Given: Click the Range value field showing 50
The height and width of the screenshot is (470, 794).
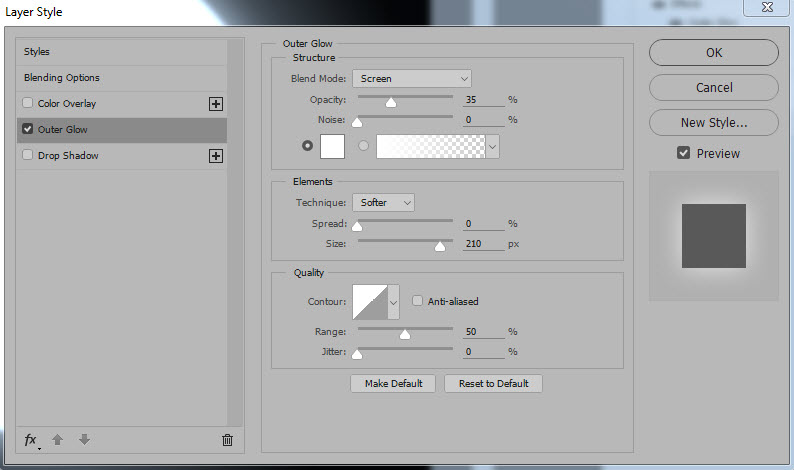Looking at the screenshot, I should coord(484,332).
